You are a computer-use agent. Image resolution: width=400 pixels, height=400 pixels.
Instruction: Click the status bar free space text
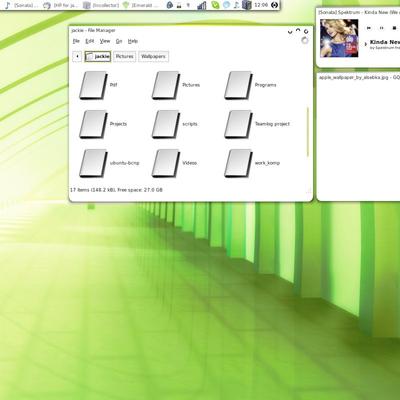140,190
